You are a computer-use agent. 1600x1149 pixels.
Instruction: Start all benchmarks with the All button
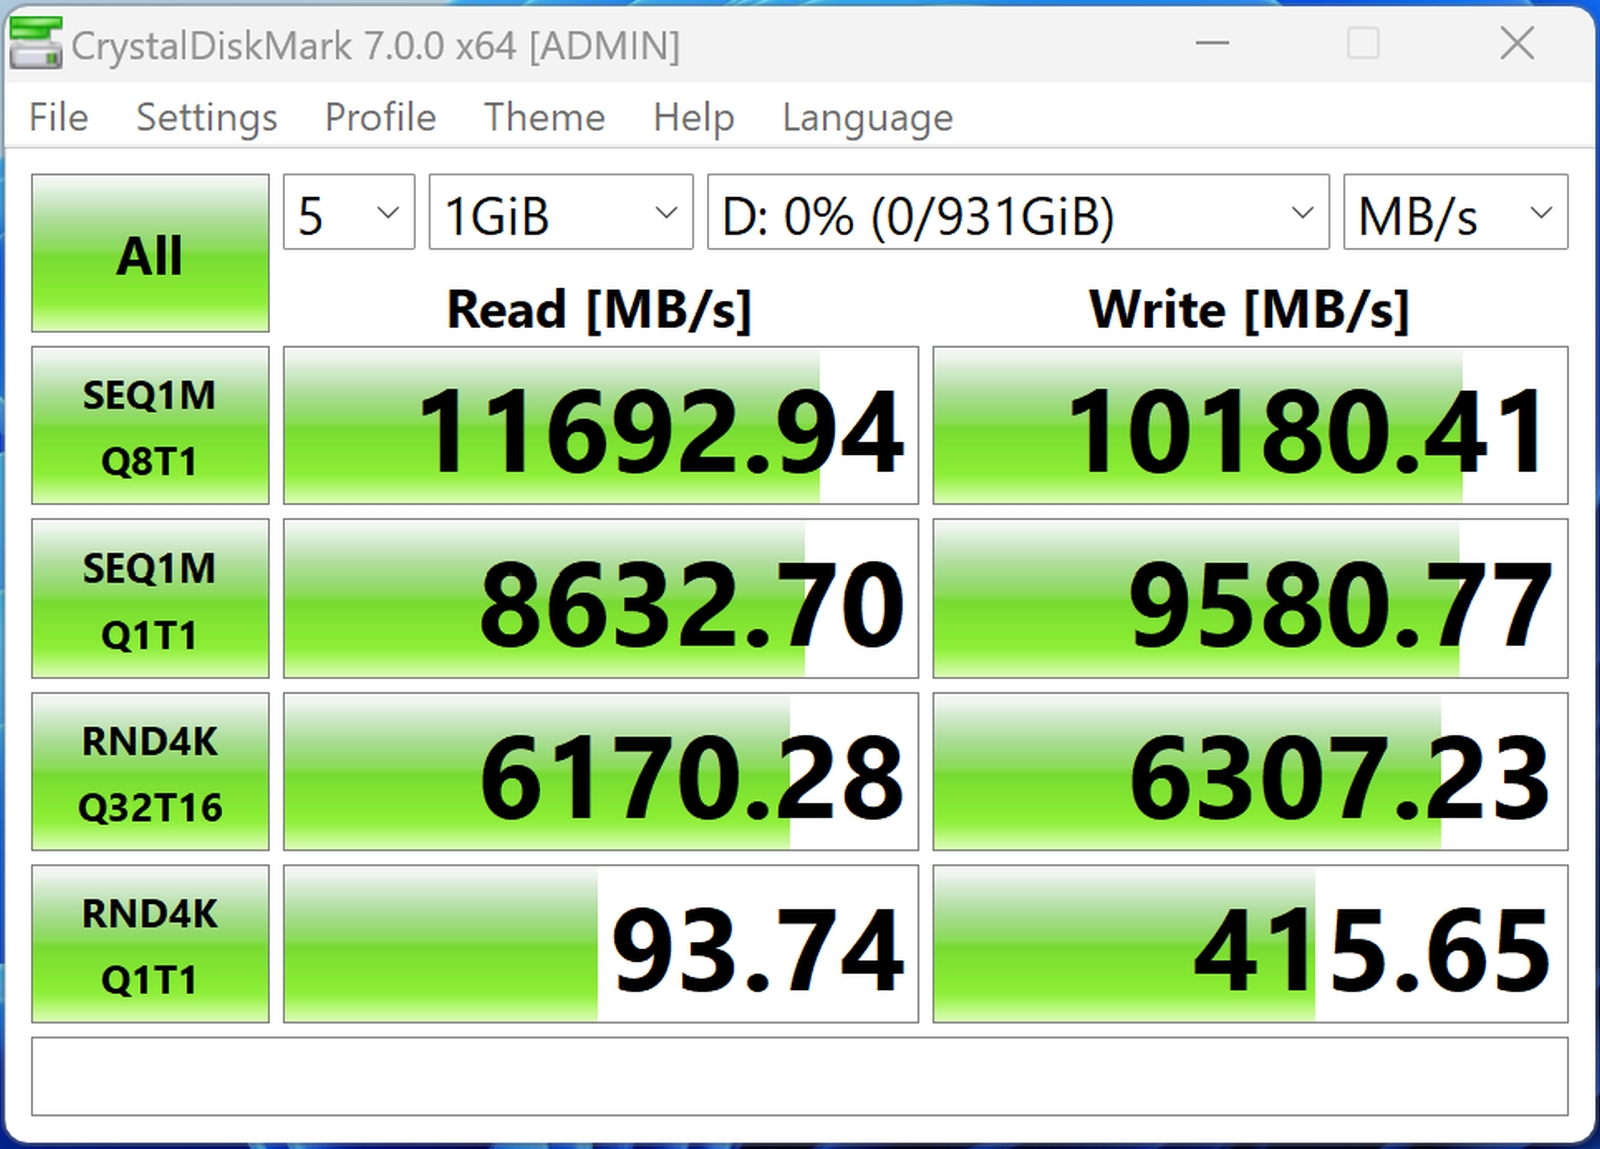(x=150, y=253)
